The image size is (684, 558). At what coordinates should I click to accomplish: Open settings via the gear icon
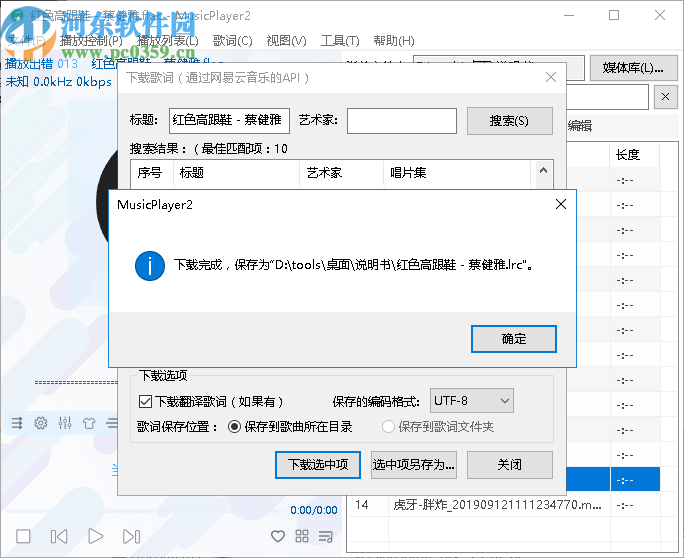41,423
